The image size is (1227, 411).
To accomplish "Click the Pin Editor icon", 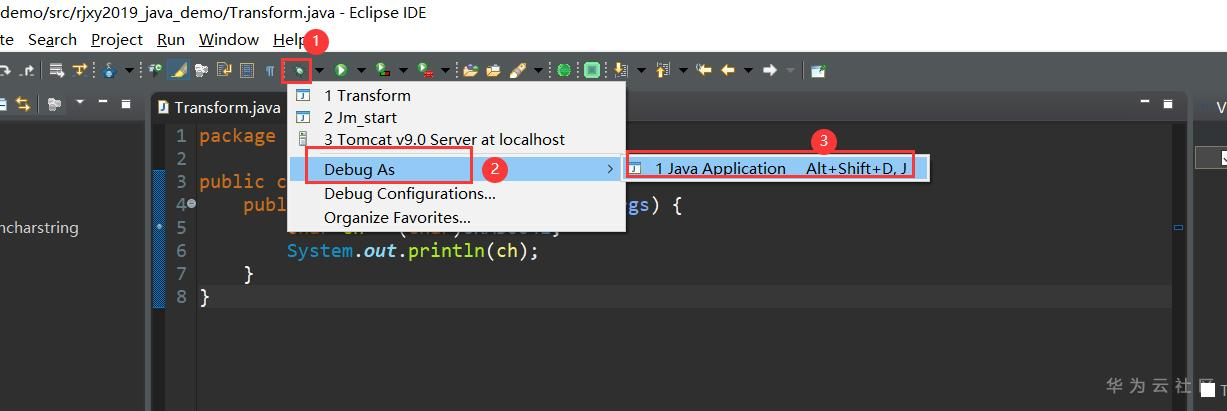I will point(818,70).
